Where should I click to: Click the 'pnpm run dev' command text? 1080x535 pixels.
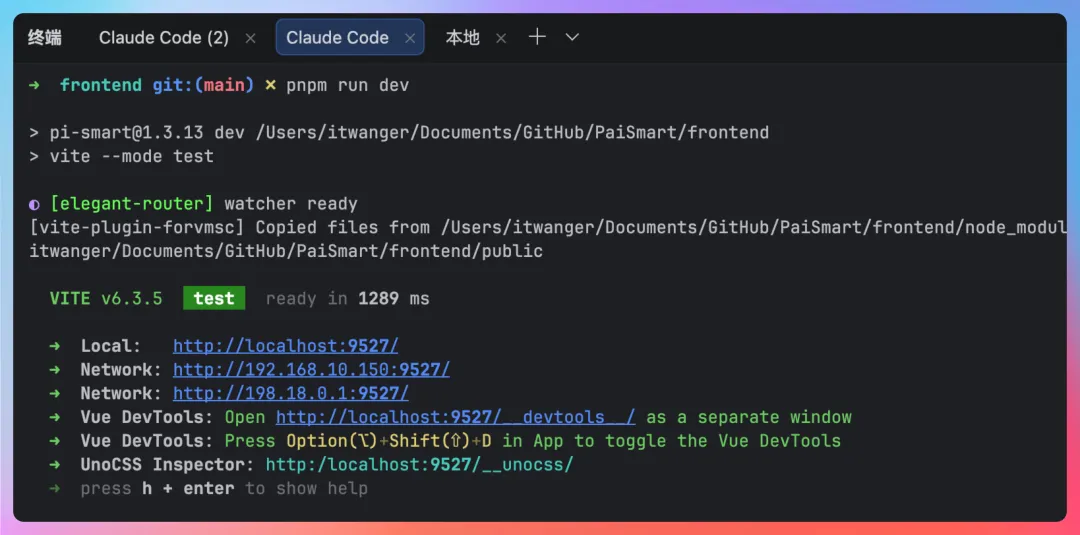point(348,85)
